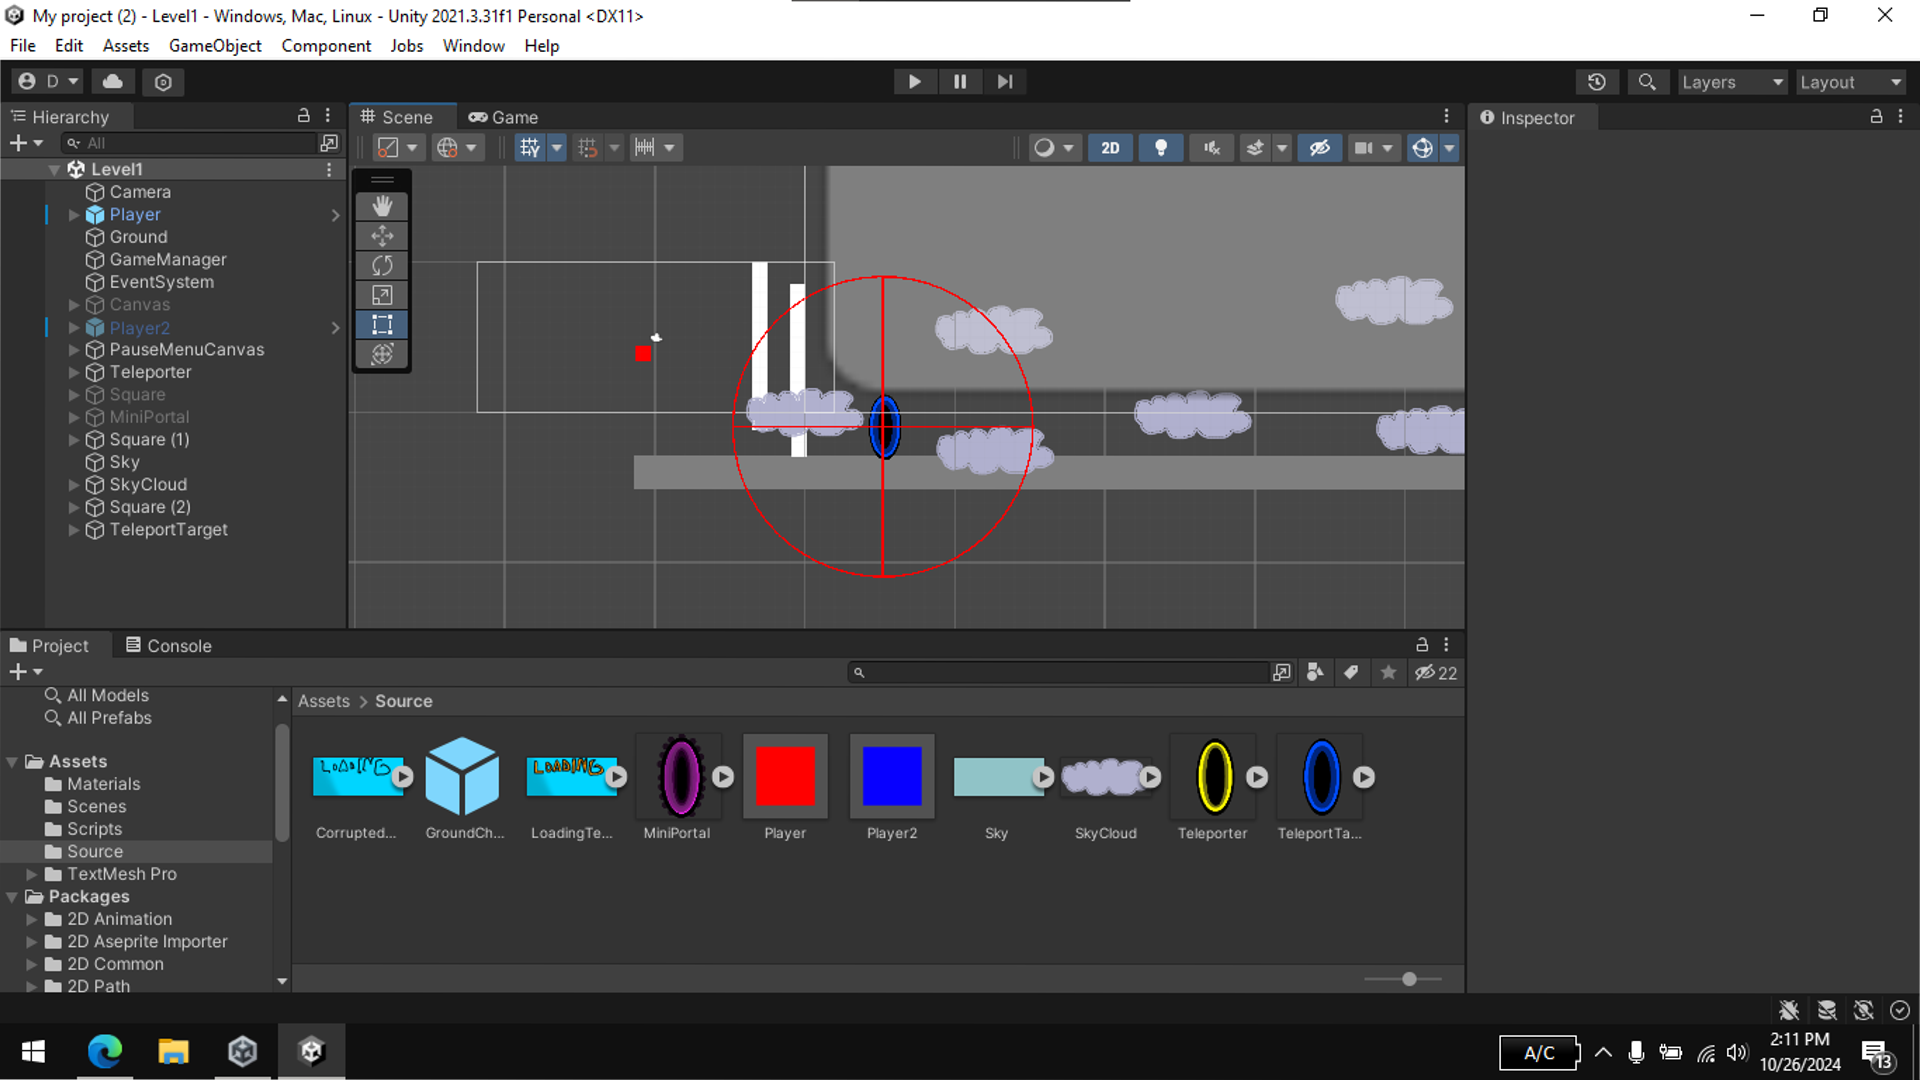This screenshot has height=1080, width=1920.
Task: Open the Layout dropdown
Action: [1850, 82]
